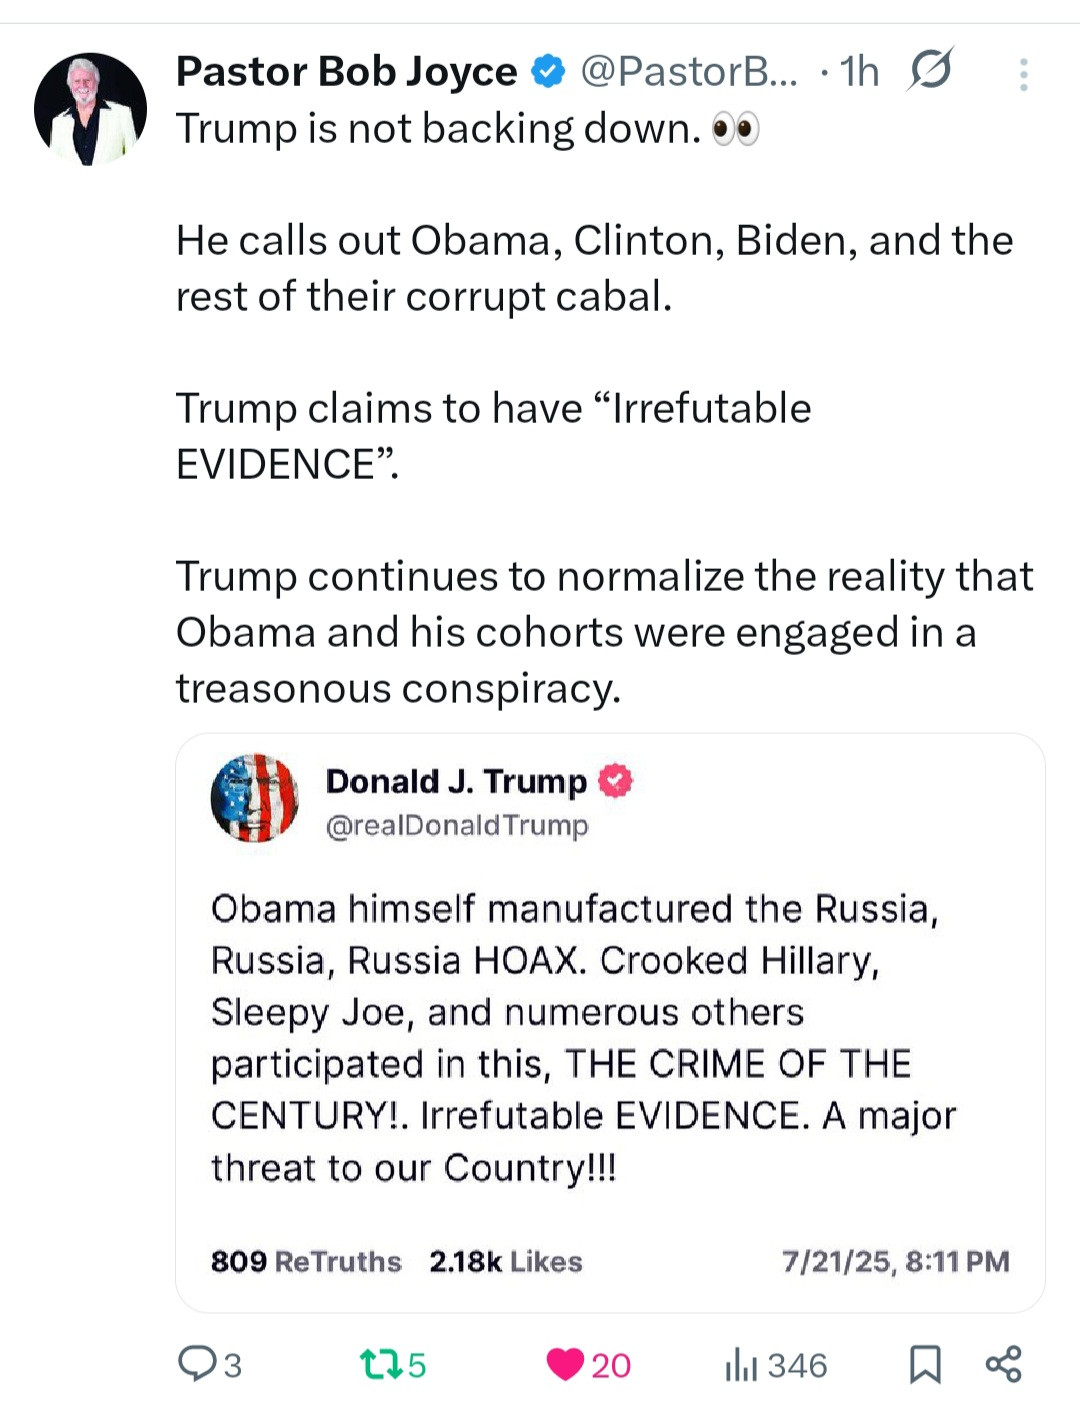Share the post via share icon
This screenshot has width=1080, height=1408.
(x=1003, y=1364)
